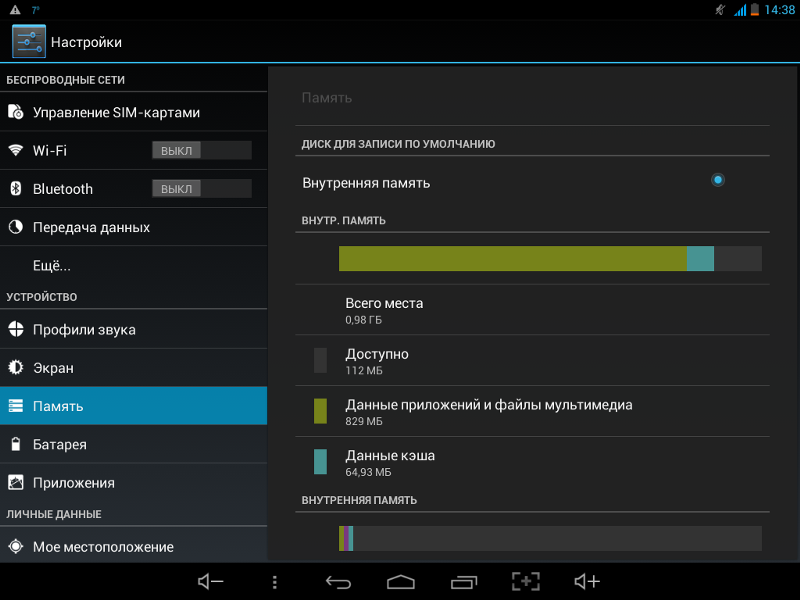
Task: Open data usage icon next to Передача данных
Action: tap(16, 227)
